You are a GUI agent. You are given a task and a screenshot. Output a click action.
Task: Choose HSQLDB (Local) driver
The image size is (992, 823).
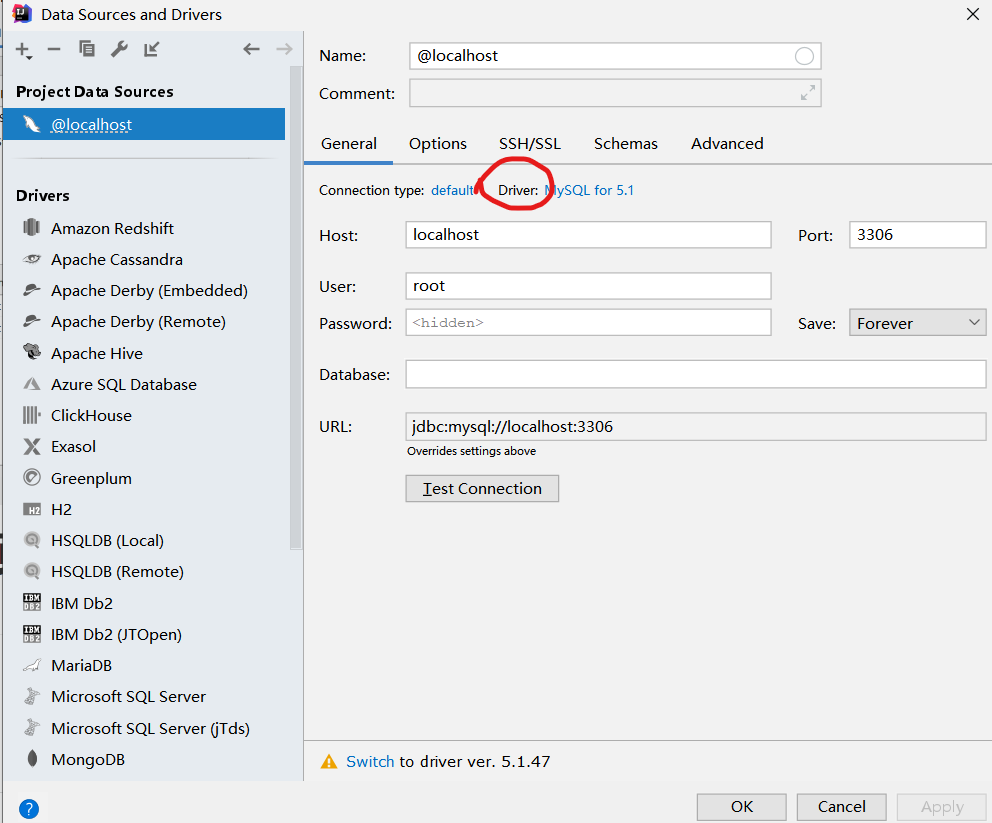tap(107, 540)
